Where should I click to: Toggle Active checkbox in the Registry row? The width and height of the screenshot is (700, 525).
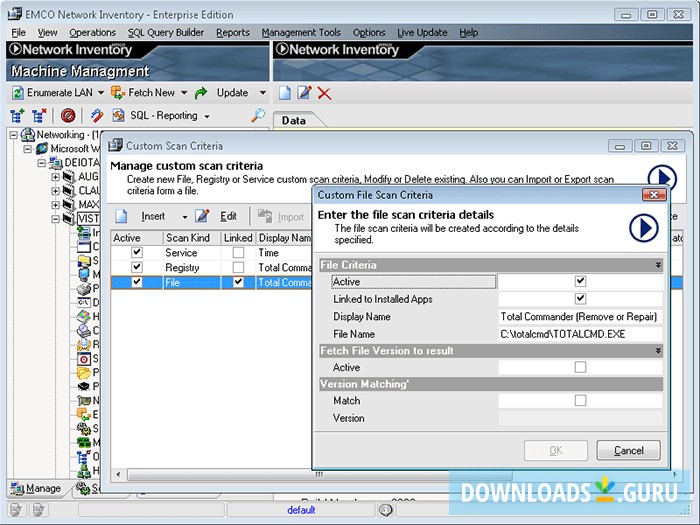(x=137, y=267)
